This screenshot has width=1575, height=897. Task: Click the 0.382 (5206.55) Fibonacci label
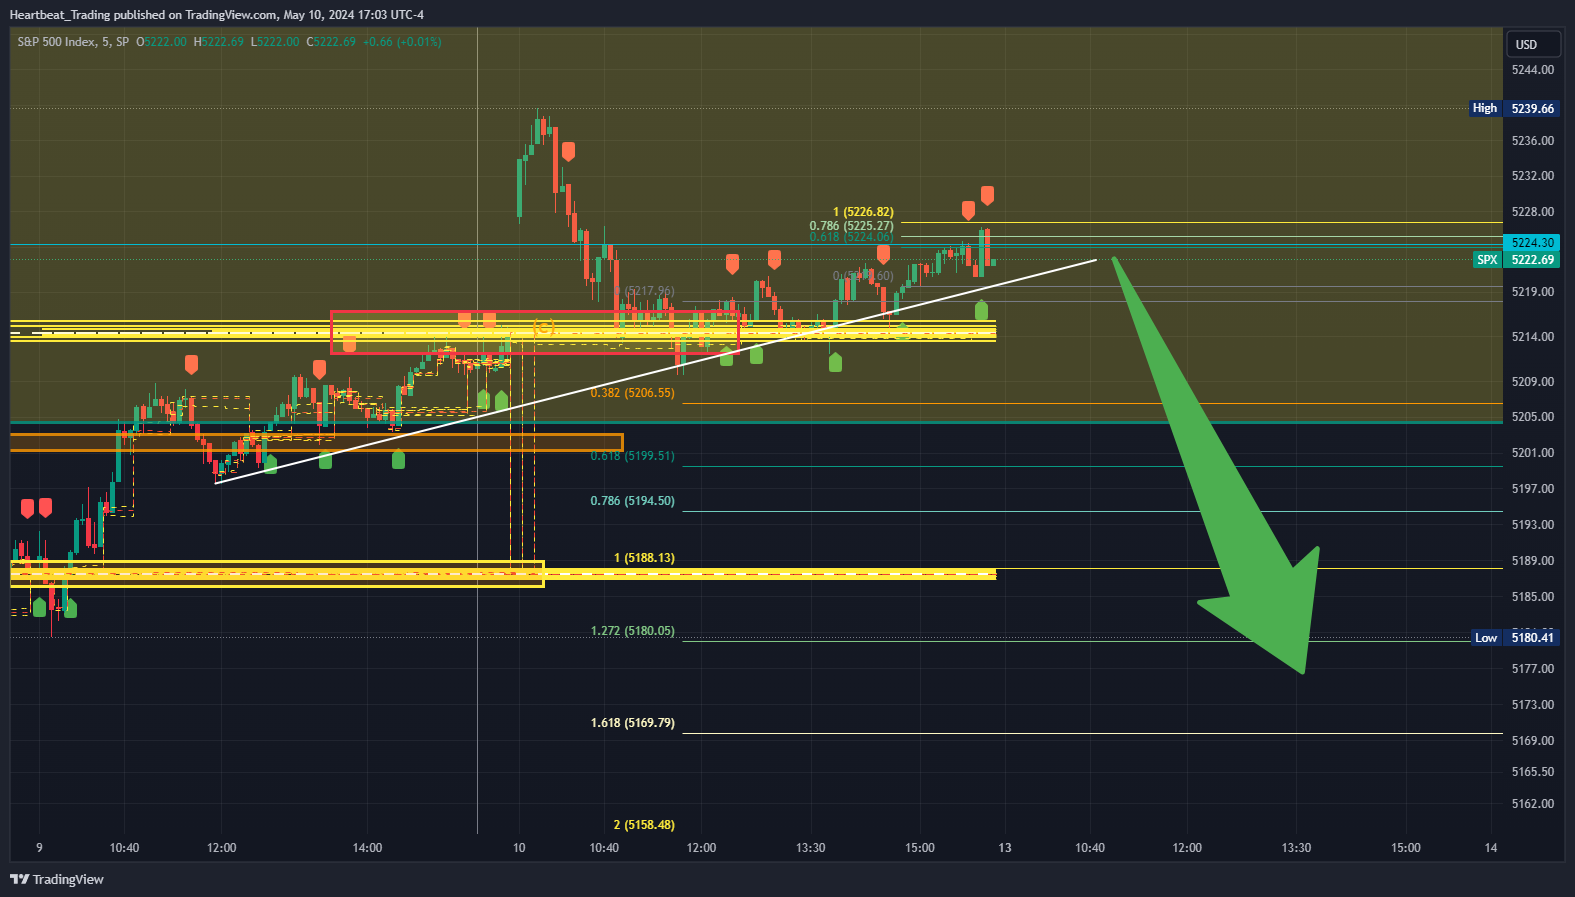(632, 393)
